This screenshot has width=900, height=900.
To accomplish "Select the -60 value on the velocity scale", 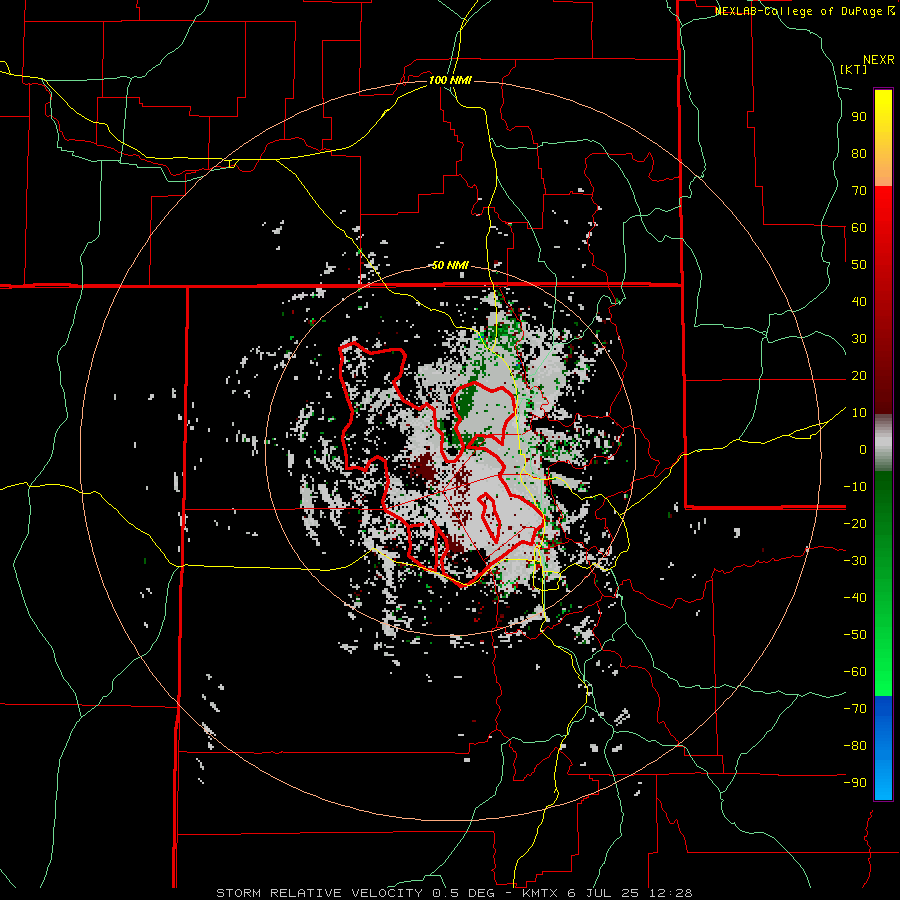I will [x=855, y=672].
